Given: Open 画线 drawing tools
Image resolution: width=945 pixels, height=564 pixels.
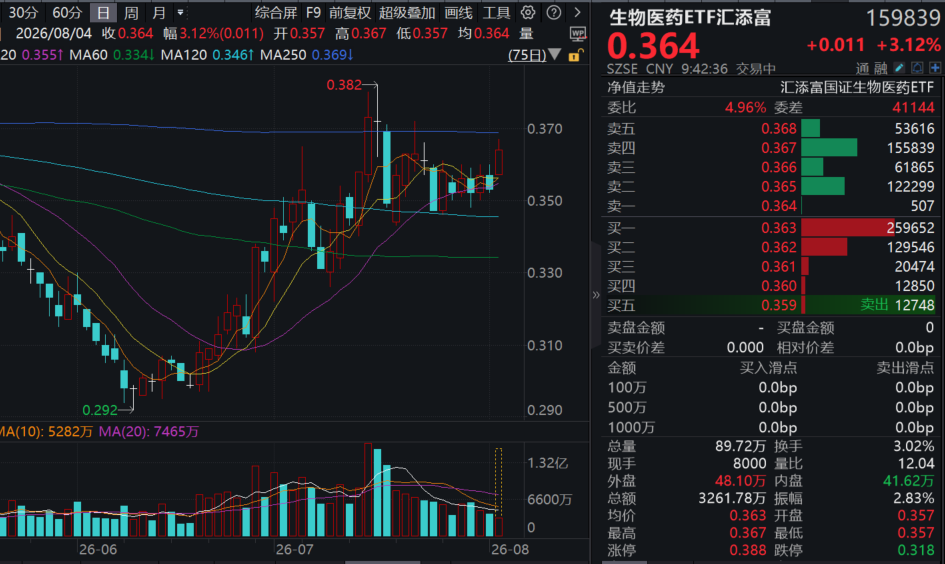Looking at the screenshot, I should click(458, 12).
